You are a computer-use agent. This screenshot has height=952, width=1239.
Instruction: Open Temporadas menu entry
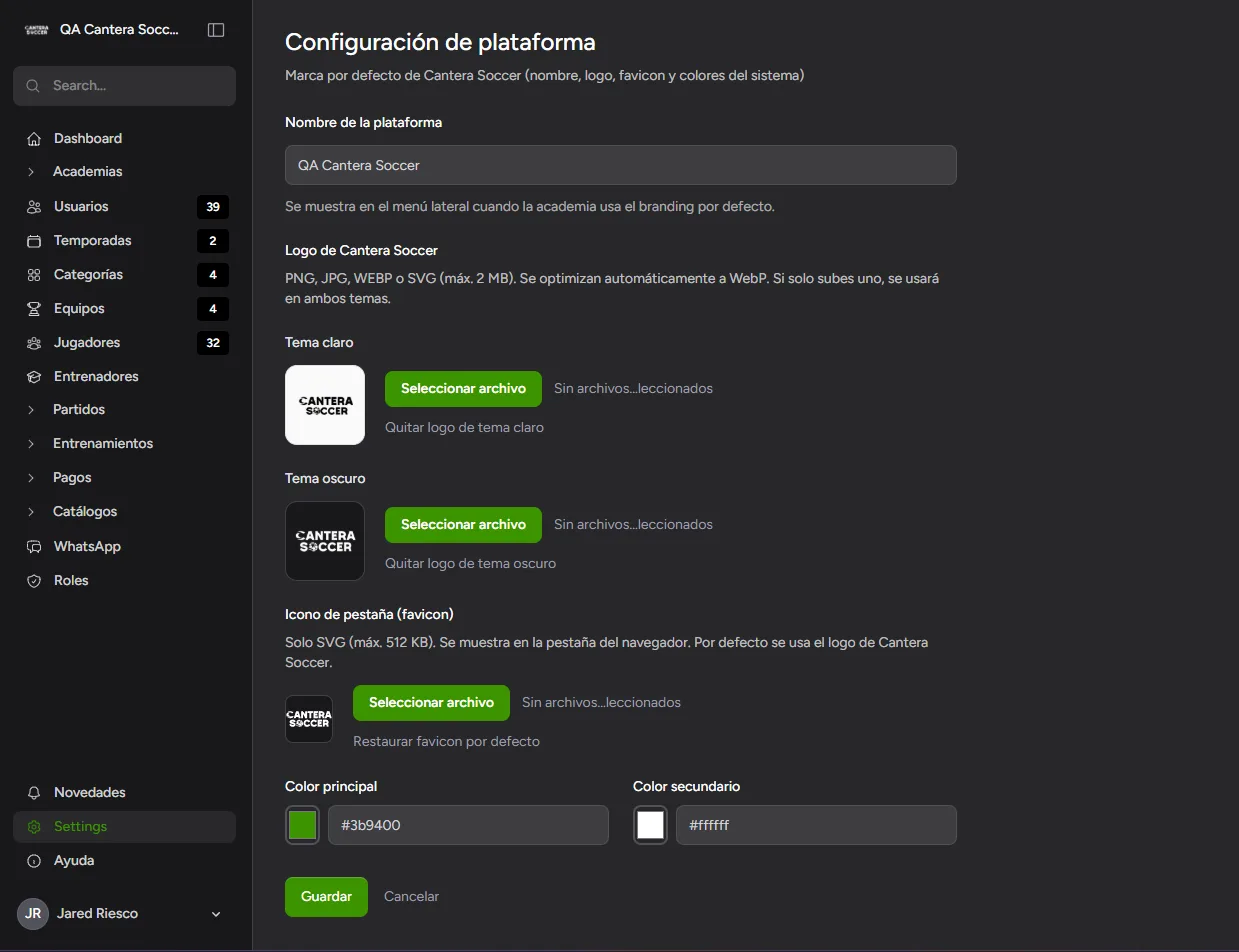pyautogui.click(x=124, y=241)
